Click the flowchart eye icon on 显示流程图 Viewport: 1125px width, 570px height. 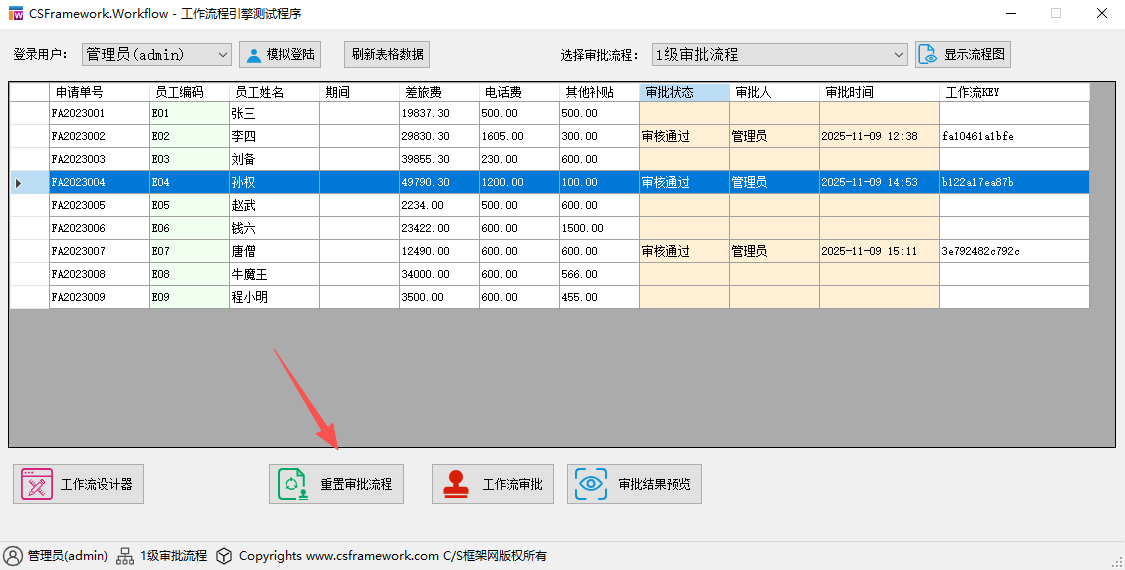click(x=928, y=55)
